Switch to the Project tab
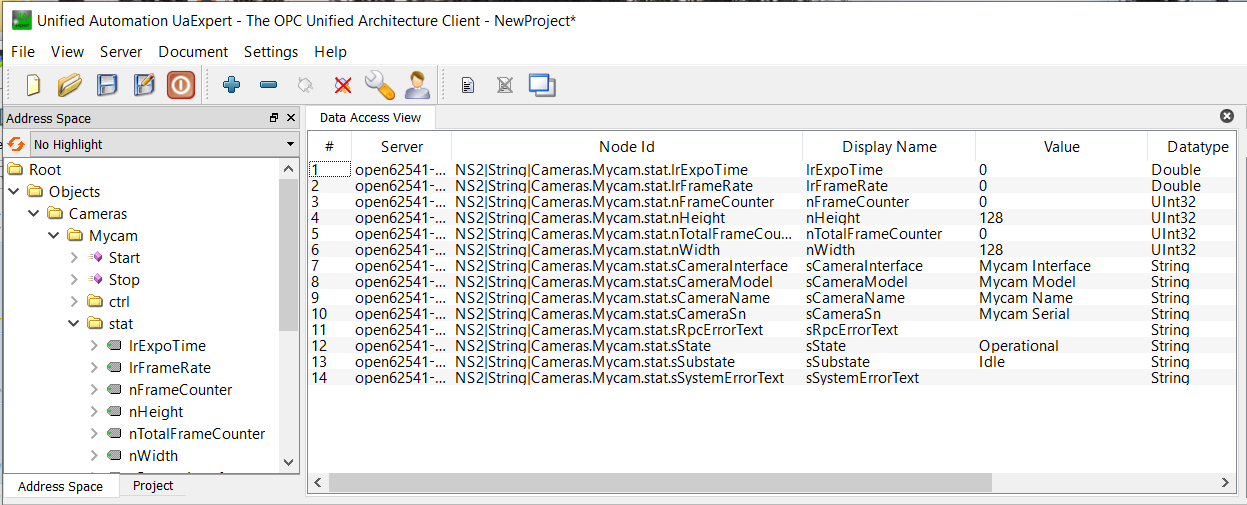 153,486
